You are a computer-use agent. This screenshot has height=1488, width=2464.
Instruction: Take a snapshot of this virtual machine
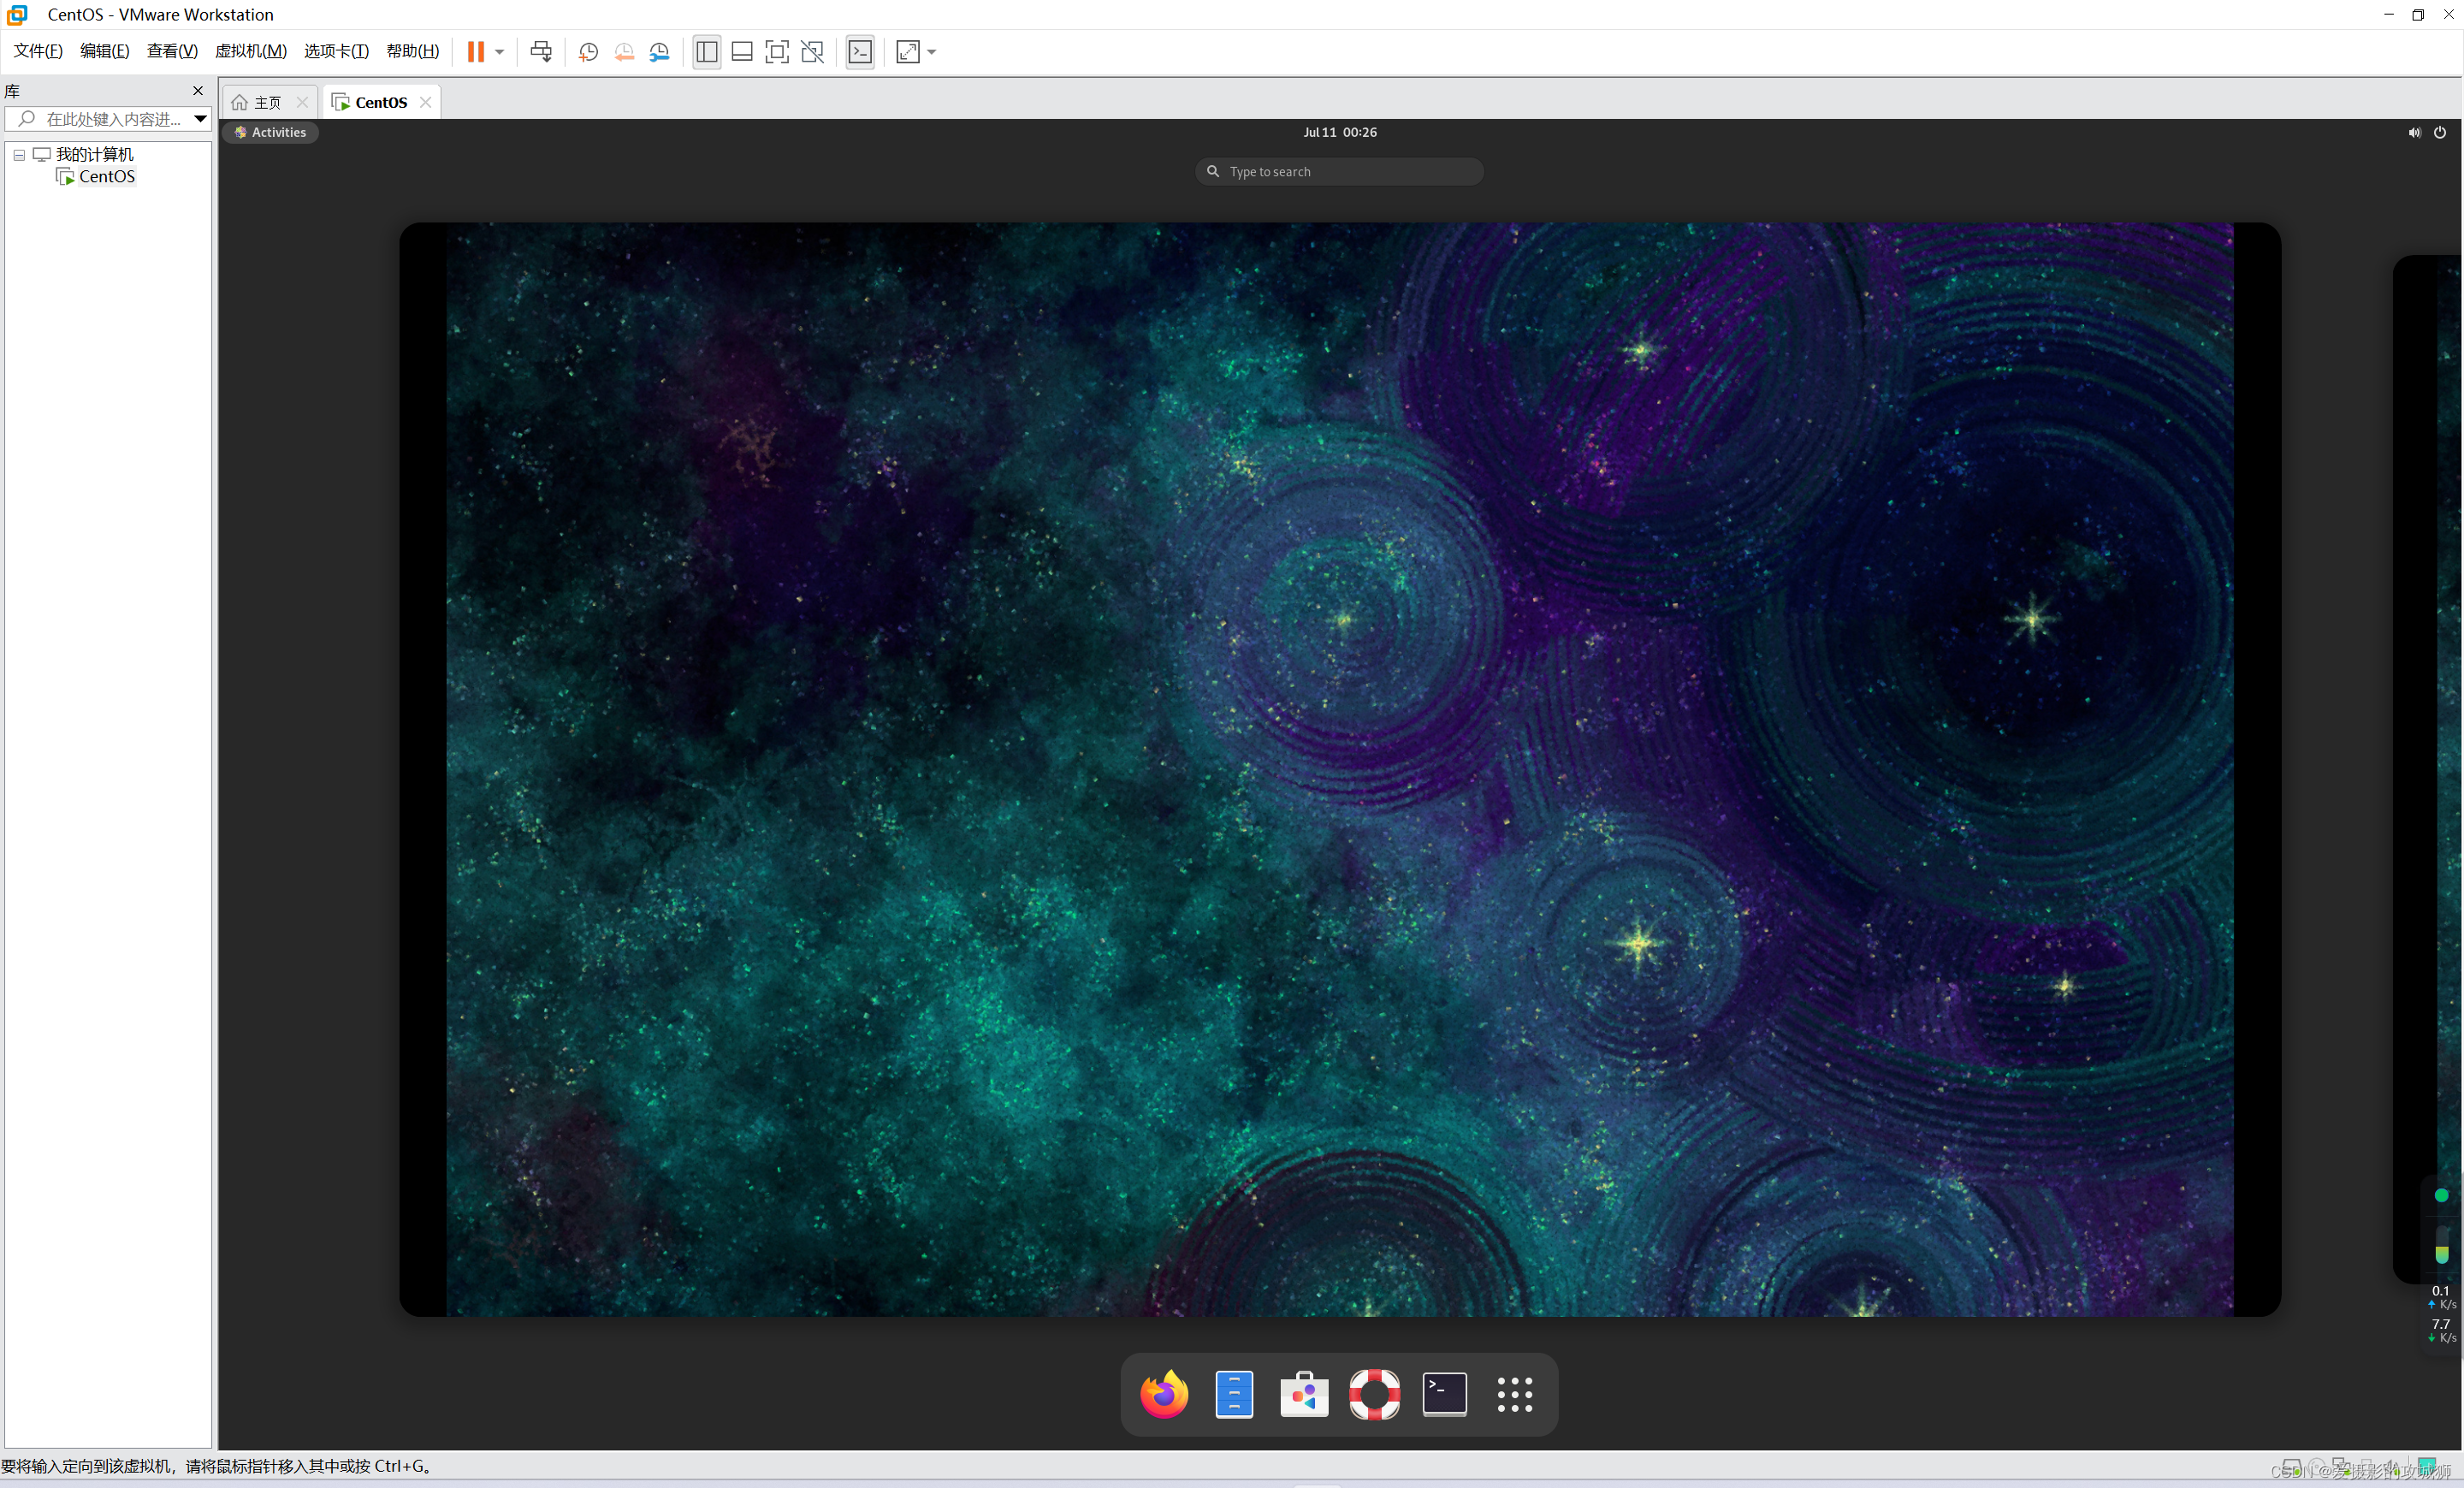588,52
